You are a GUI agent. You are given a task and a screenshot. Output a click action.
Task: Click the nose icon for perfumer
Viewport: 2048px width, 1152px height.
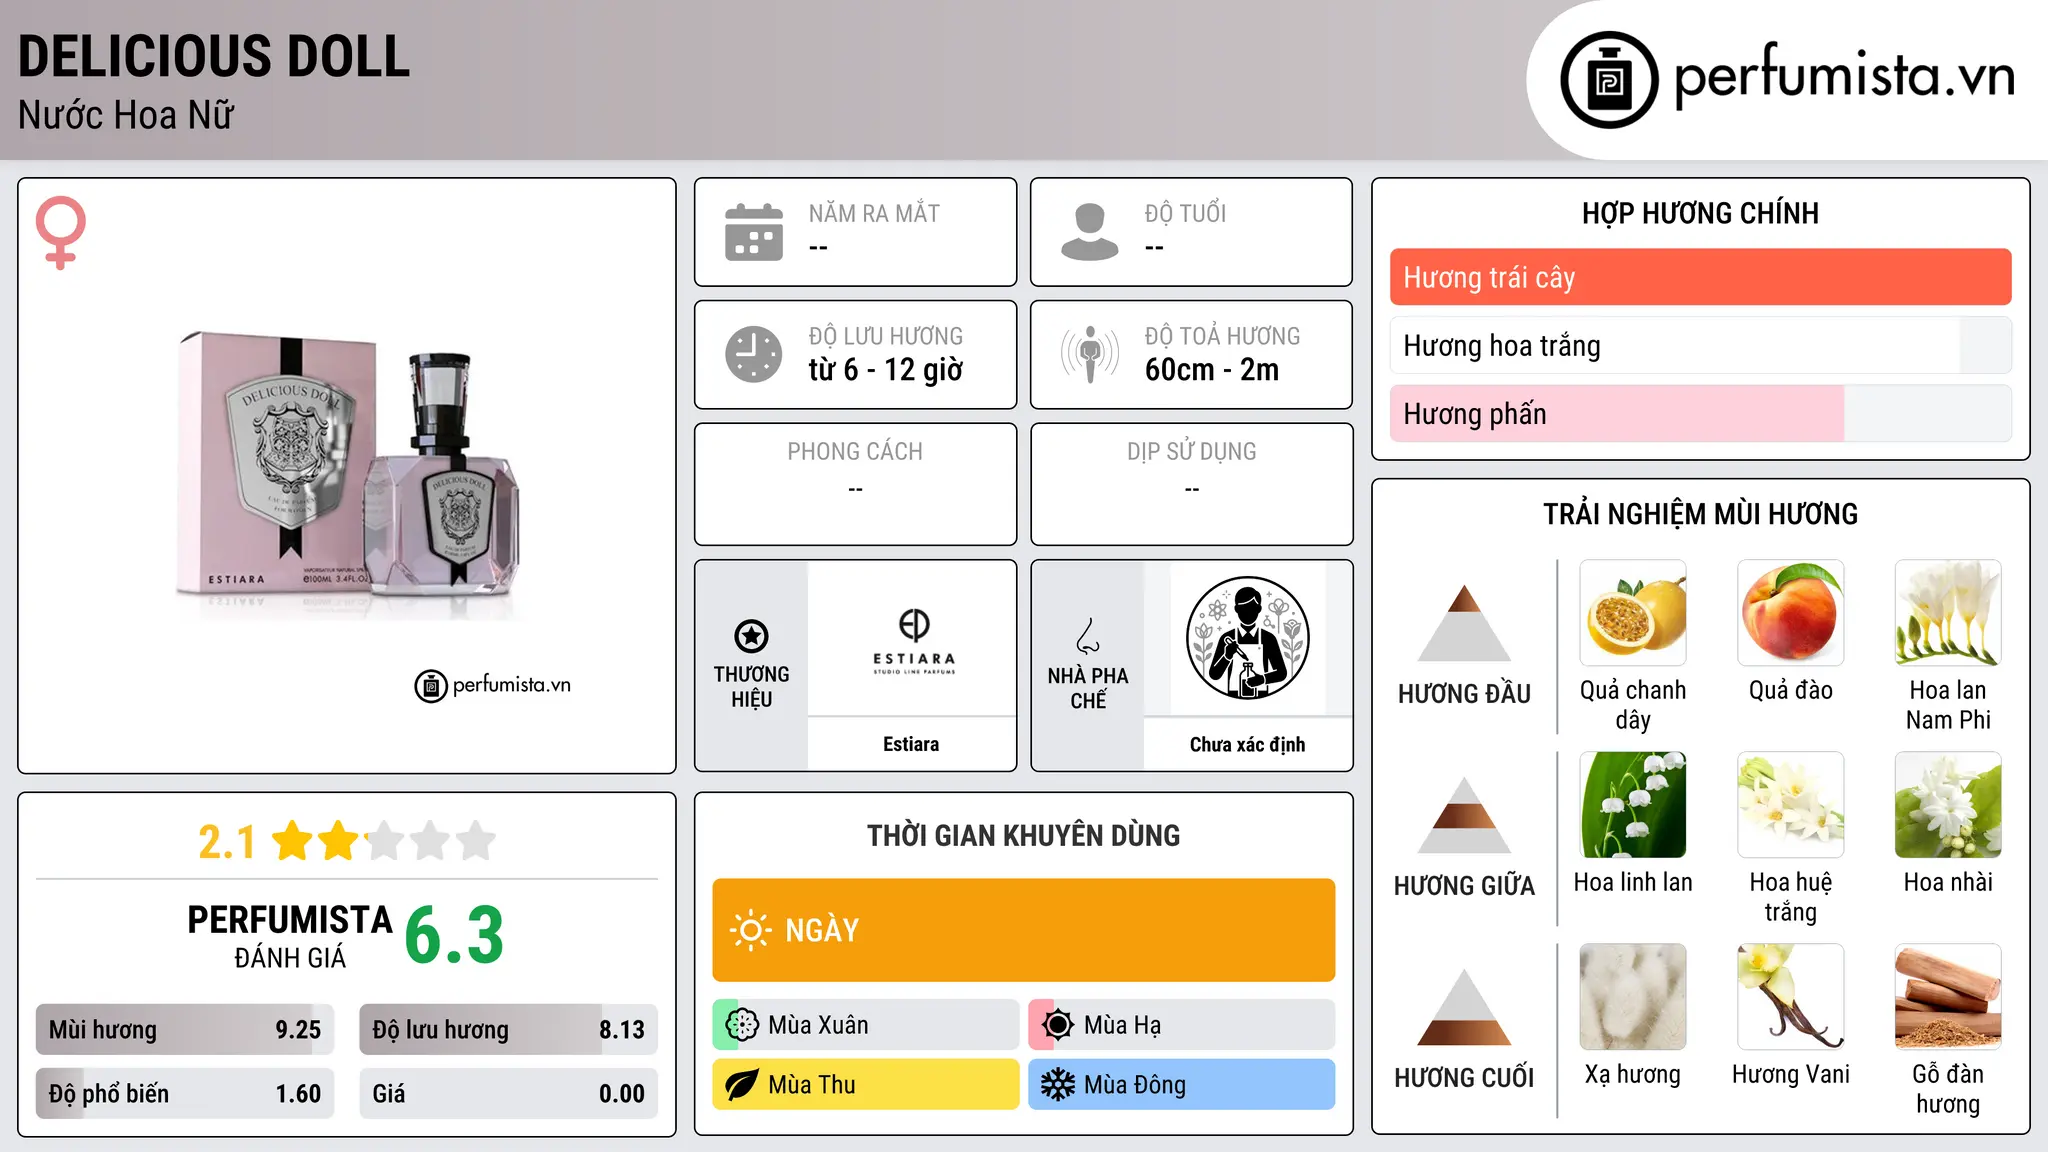pos(1088,636)
